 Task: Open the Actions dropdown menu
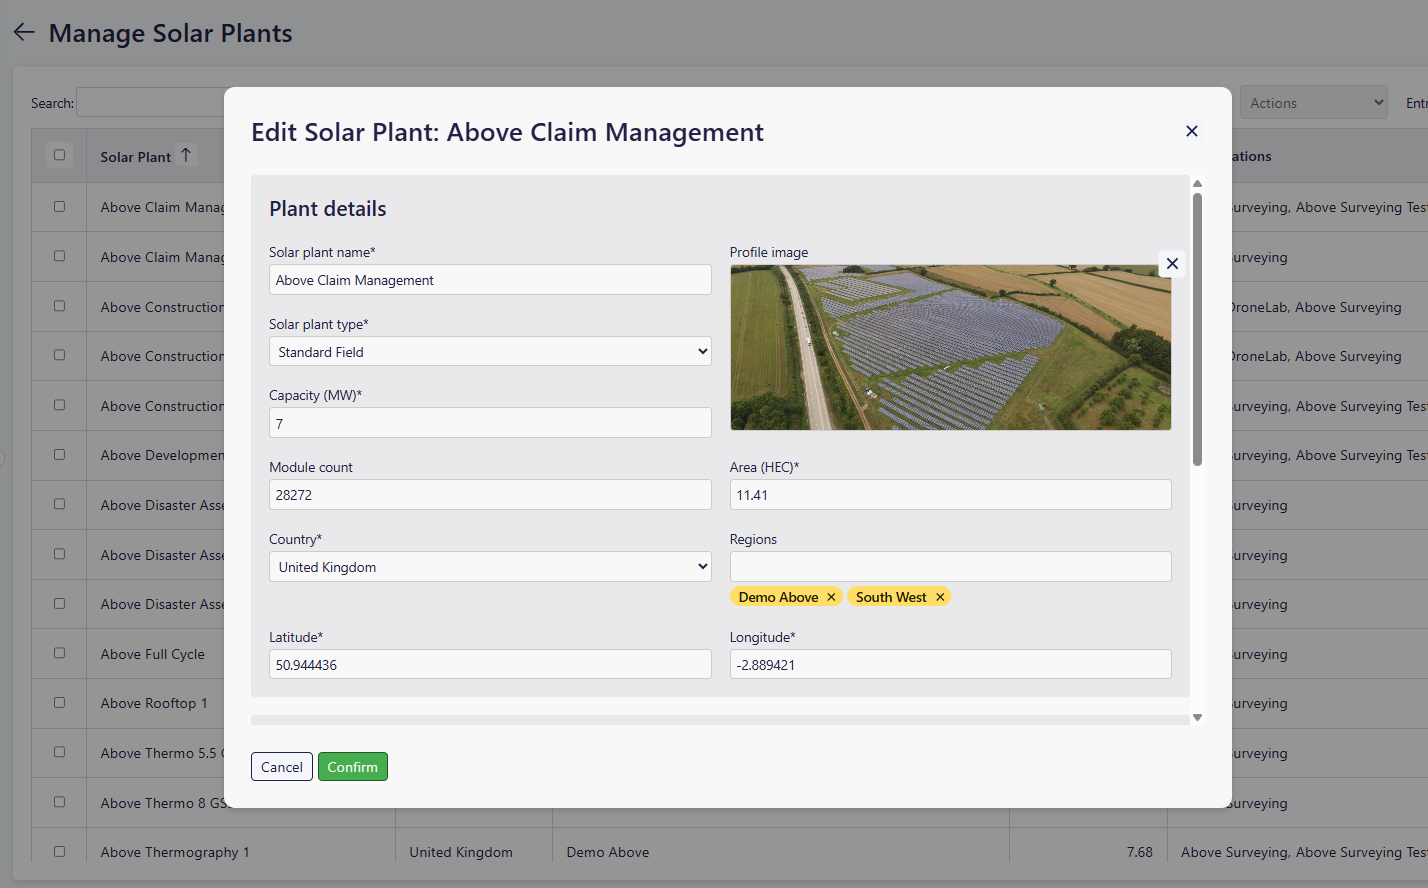[1313, 103]
